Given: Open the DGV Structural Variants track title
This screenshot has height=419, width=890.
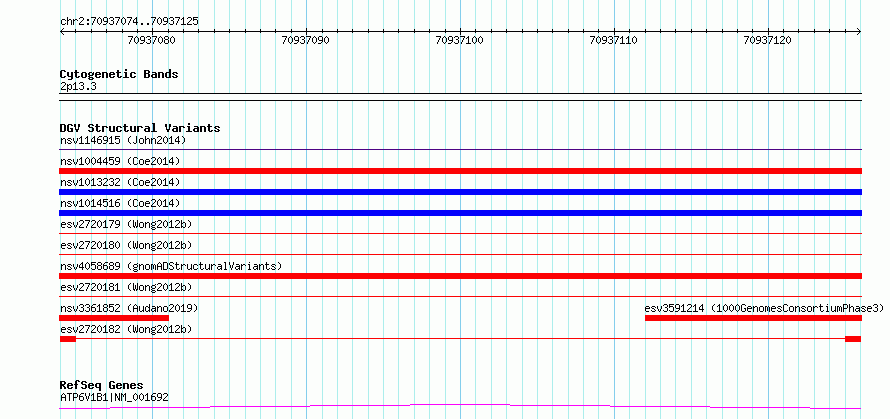Looking at the screenshot, I should point(140,128).
